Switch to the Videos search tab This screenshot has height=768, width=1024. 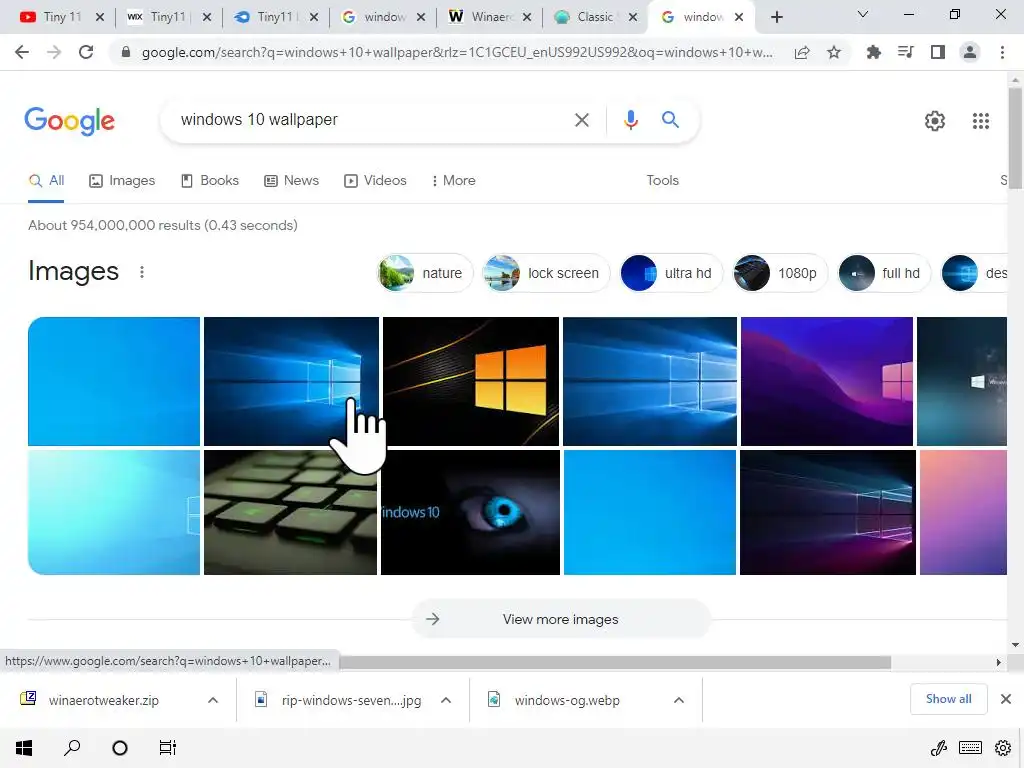(x=375, y=180)
